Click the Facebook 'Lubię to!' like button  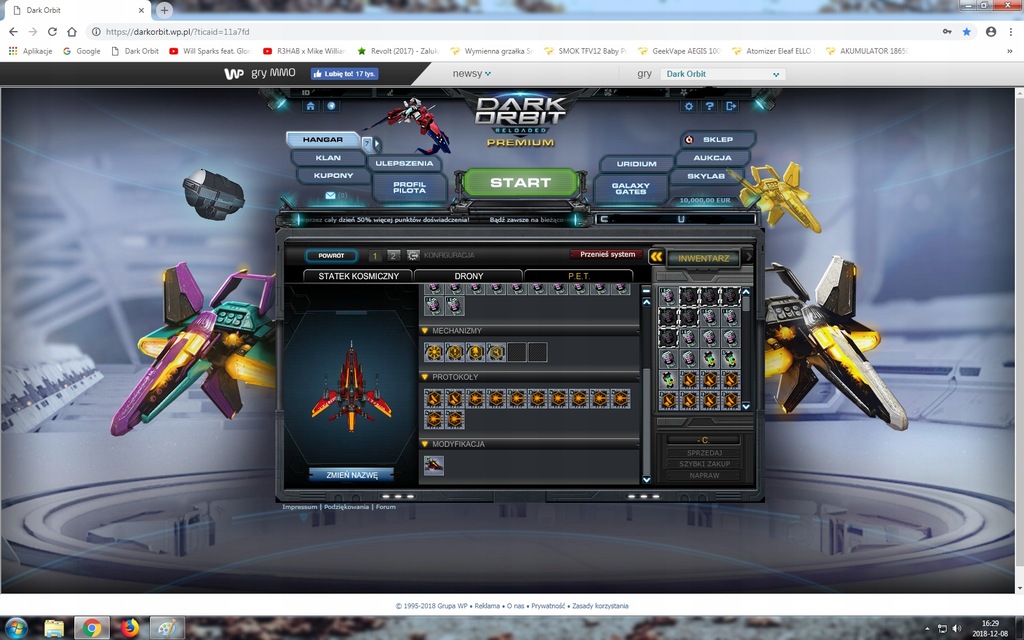click(344, 74)
